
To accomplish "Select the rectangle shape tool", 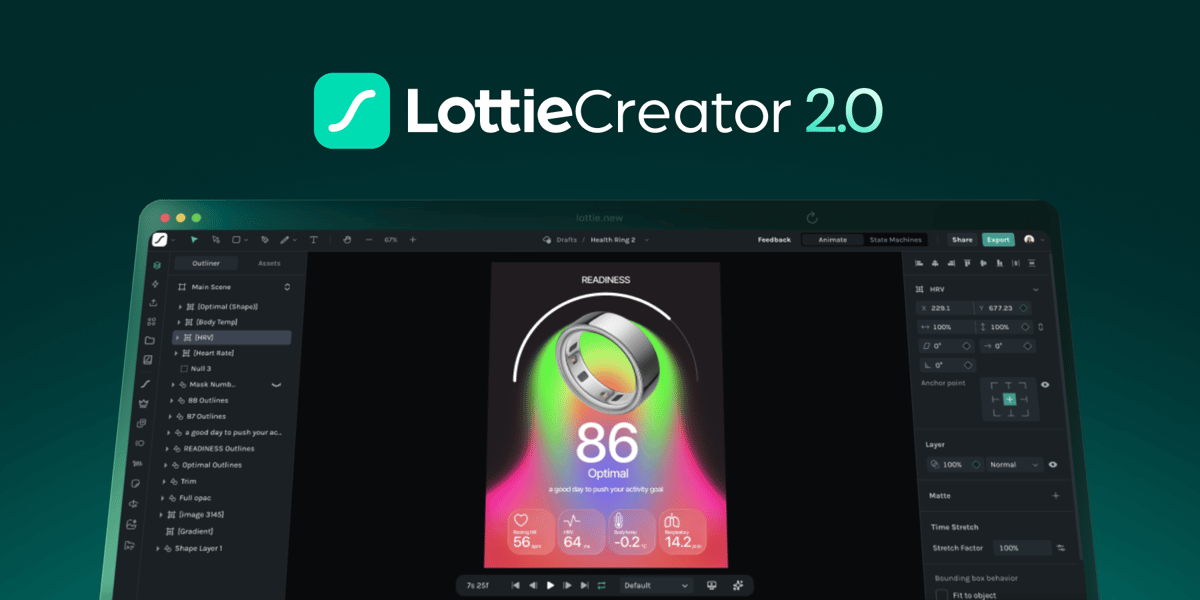I will tap(237, 240).
